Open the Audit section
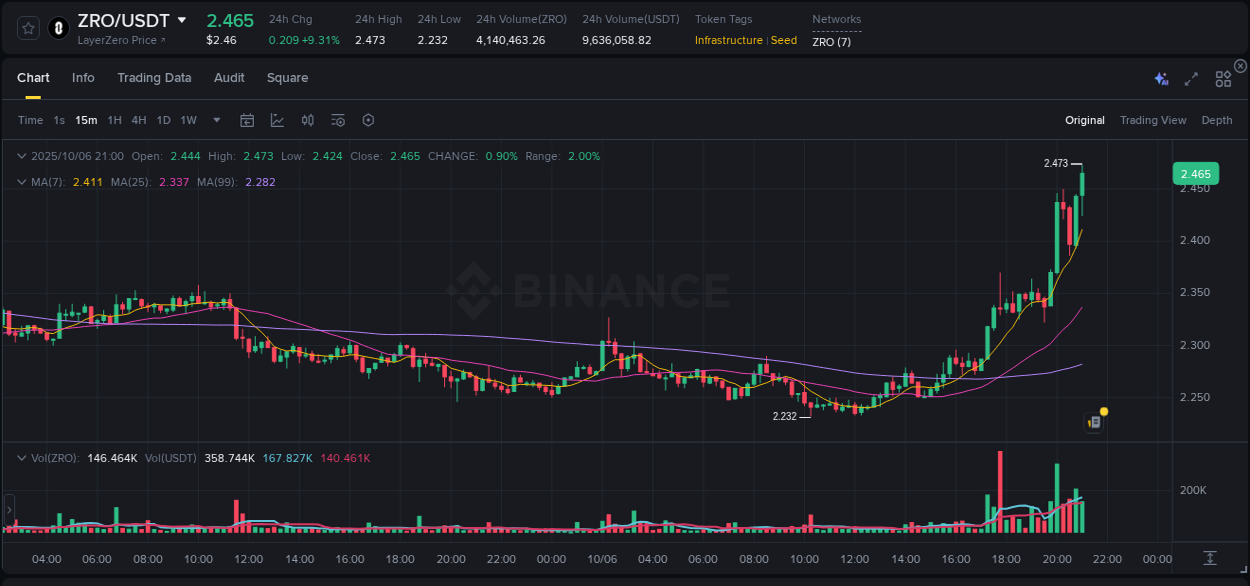Viewport: 1250px width, 586px height. tap(229, 78)
